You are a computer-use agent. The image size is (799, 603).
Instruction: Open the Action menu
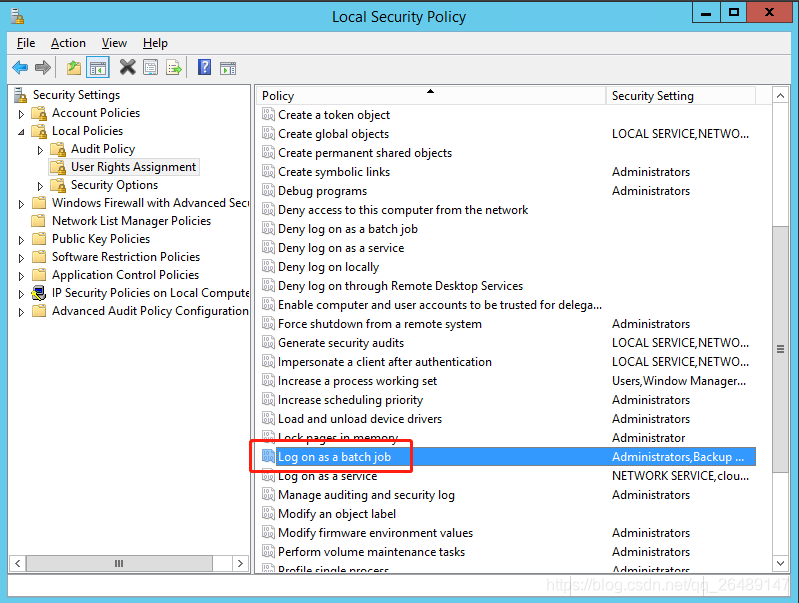click(68, 43)
